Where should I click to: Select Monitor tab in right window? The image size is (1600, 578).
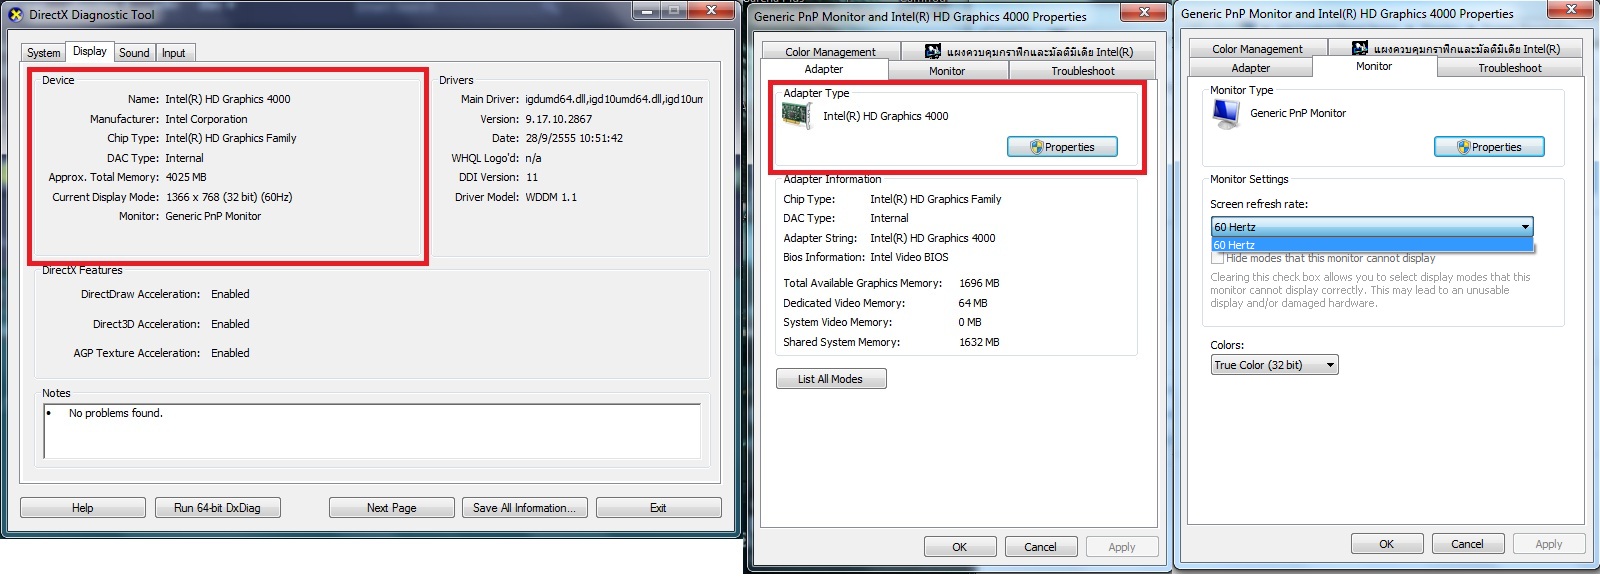(x=1374, y=66)
